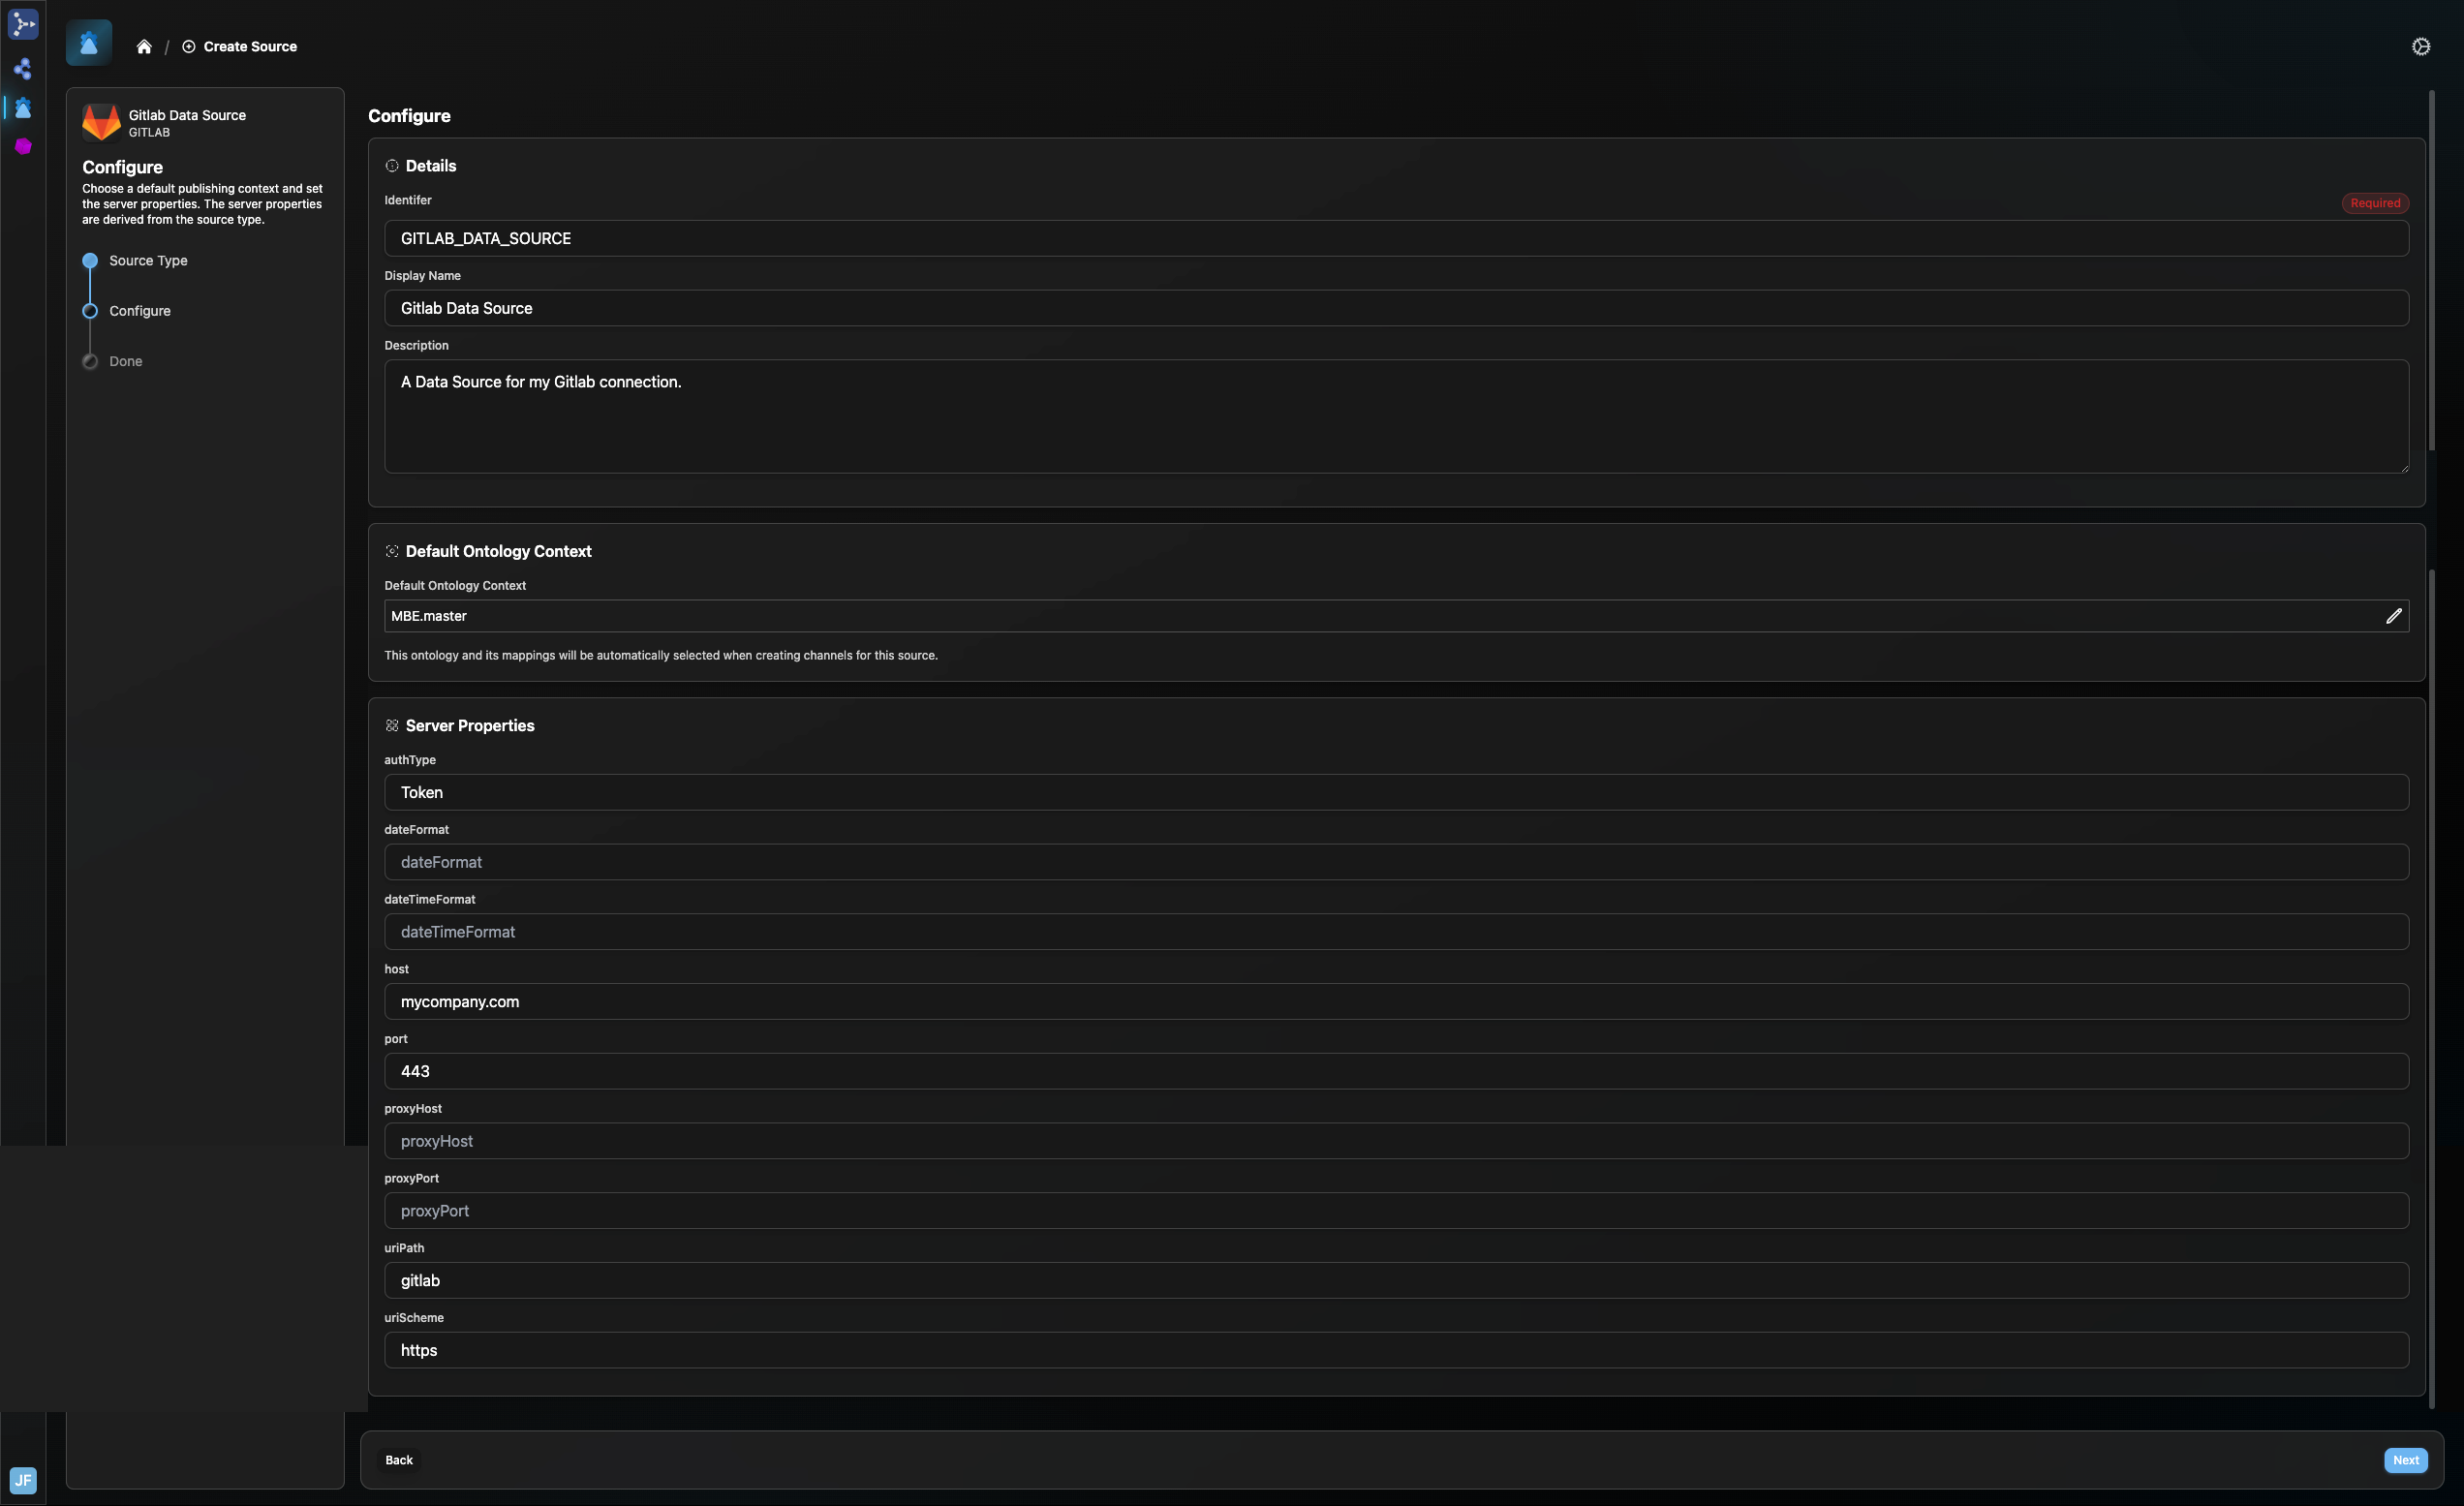Click the Create Source breadcrumb
The height and width of the screenshot is (1506, 2464).
coord(249,47)
